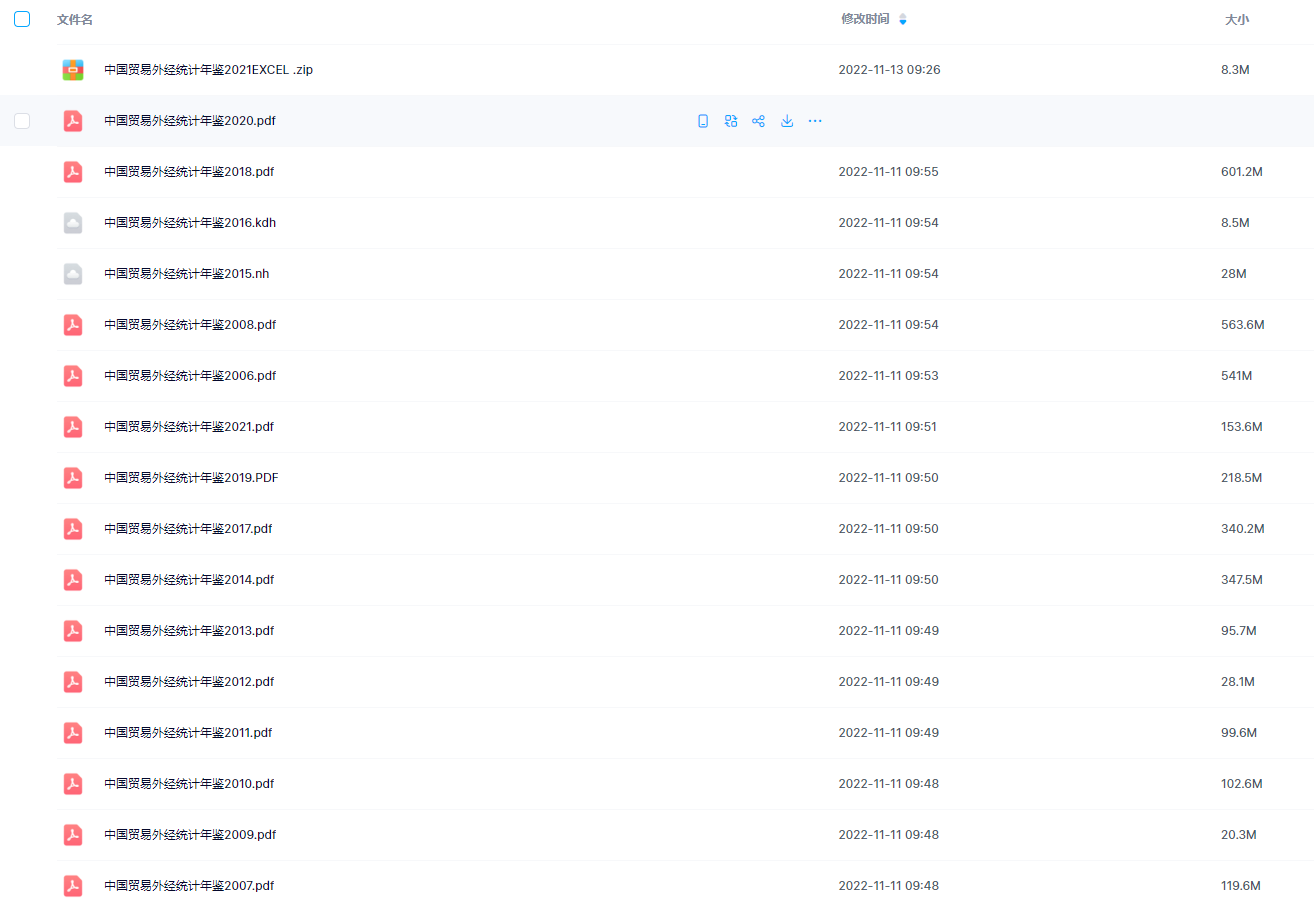Open the three-dot more menu for 2020.pdf
This screenshot has width=1314, height=904.
pyautogui.click(x=815, y=121)
